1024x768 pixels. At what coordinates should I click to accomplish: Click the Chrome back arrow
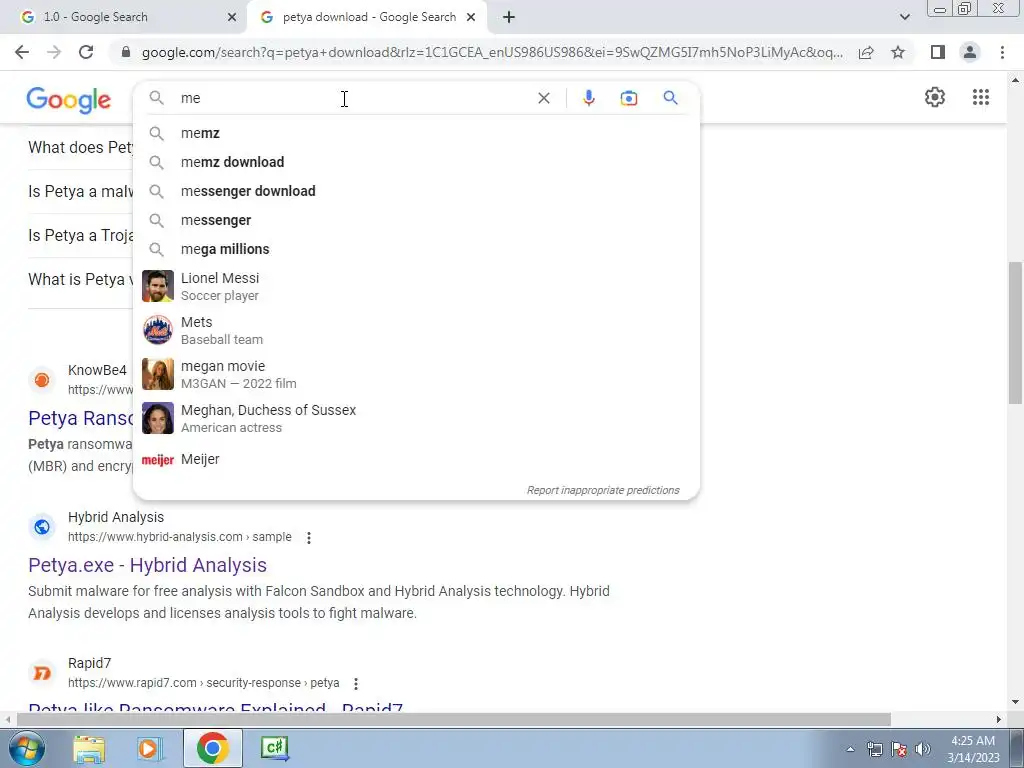[x=22, y=52]
